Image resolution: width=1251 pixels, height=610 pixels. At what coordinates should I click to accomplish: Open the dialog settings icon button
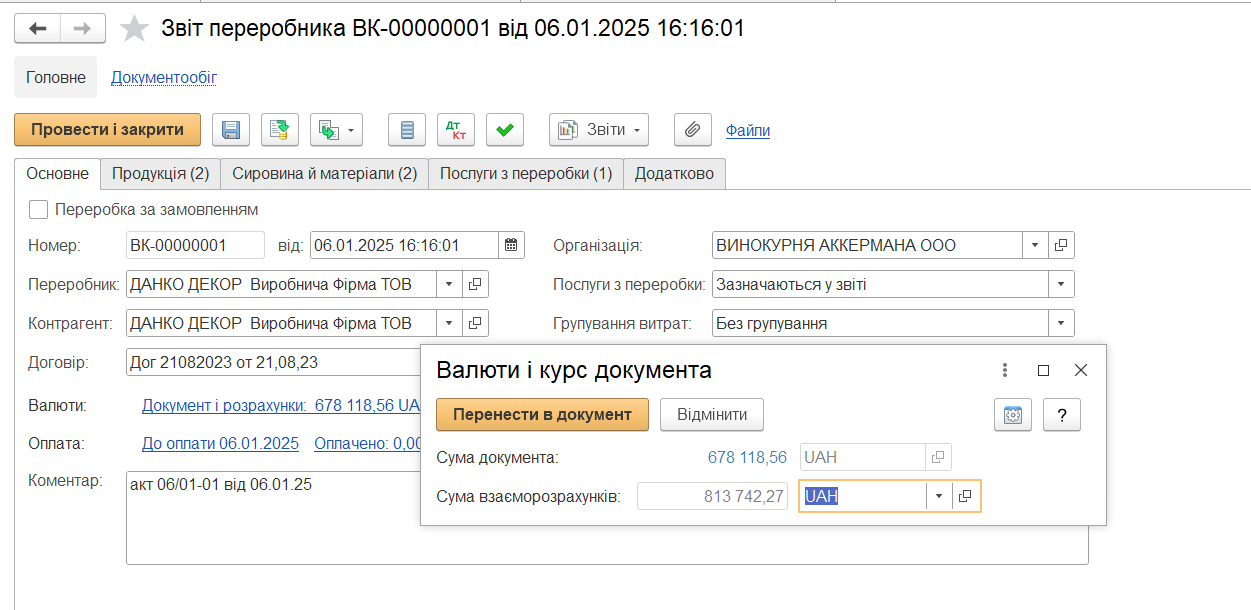(x=1012, y=414)
